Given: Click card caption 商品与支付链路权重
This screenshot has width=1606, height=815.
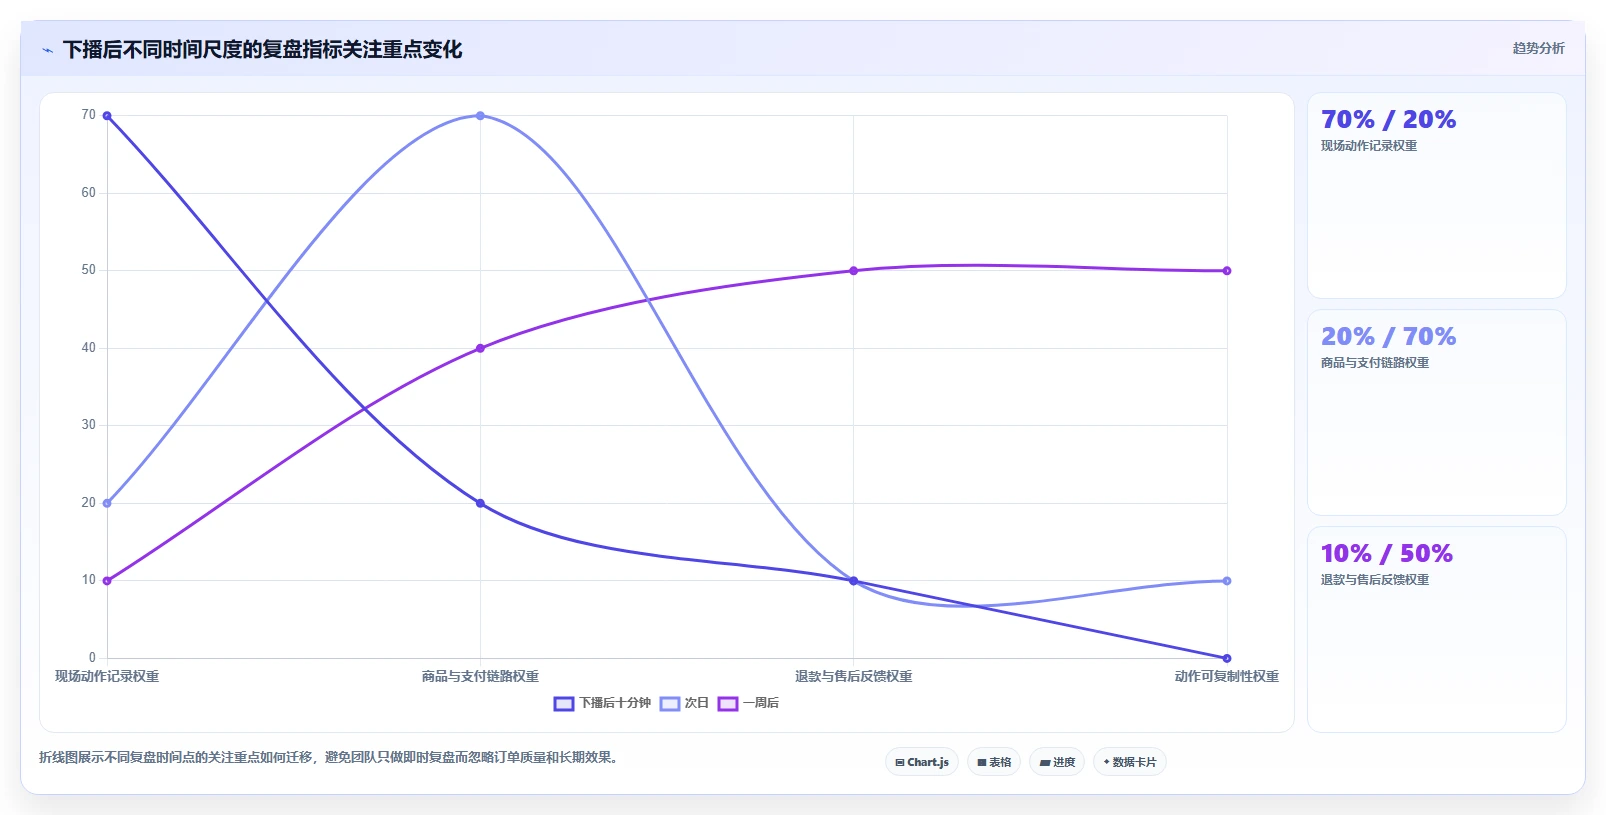Looking at the screenshot, I should (x=1375, y=363).
